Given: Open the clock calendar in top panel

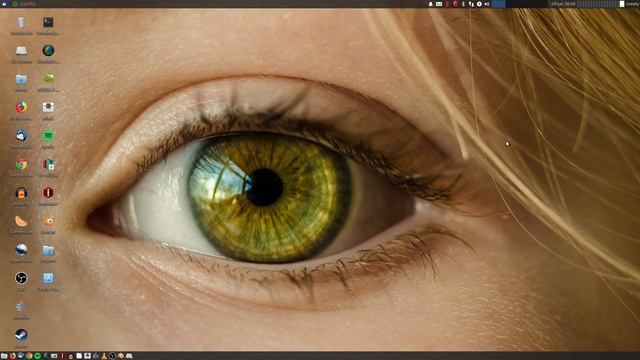Looking at the screenshot, I should 563,4.
